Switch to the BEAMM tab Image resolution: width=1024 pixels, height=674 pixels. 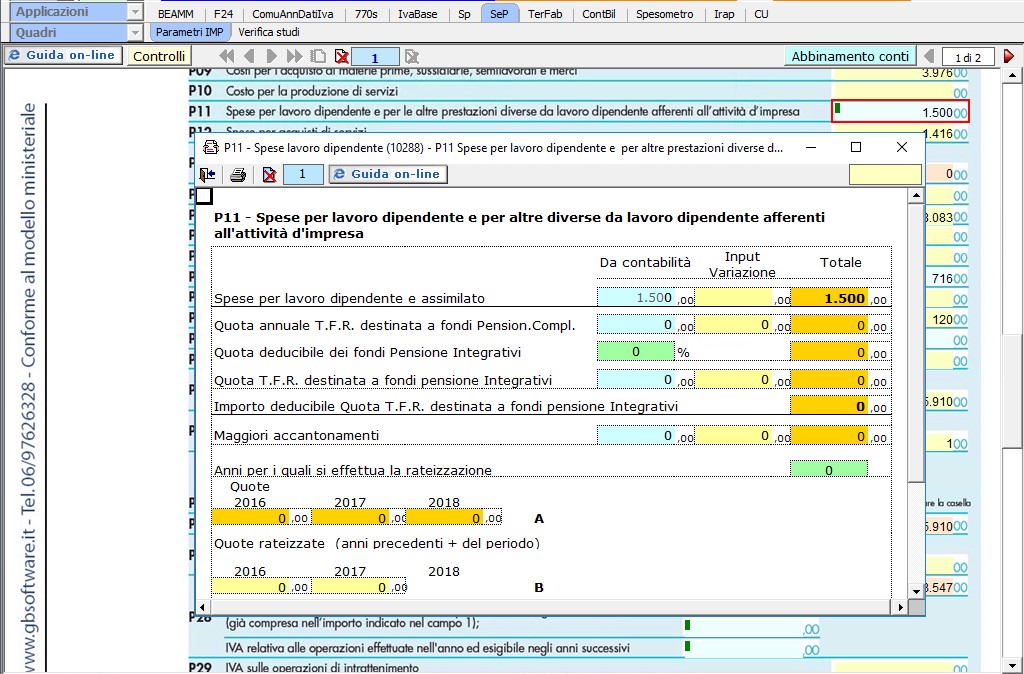point(176,14)
